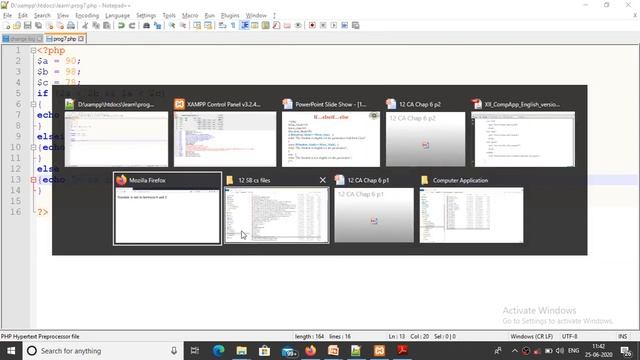Viewport: 640px width, 360px height.
Task: Close the 12 SB cs files window
Action: coord(322,180)
